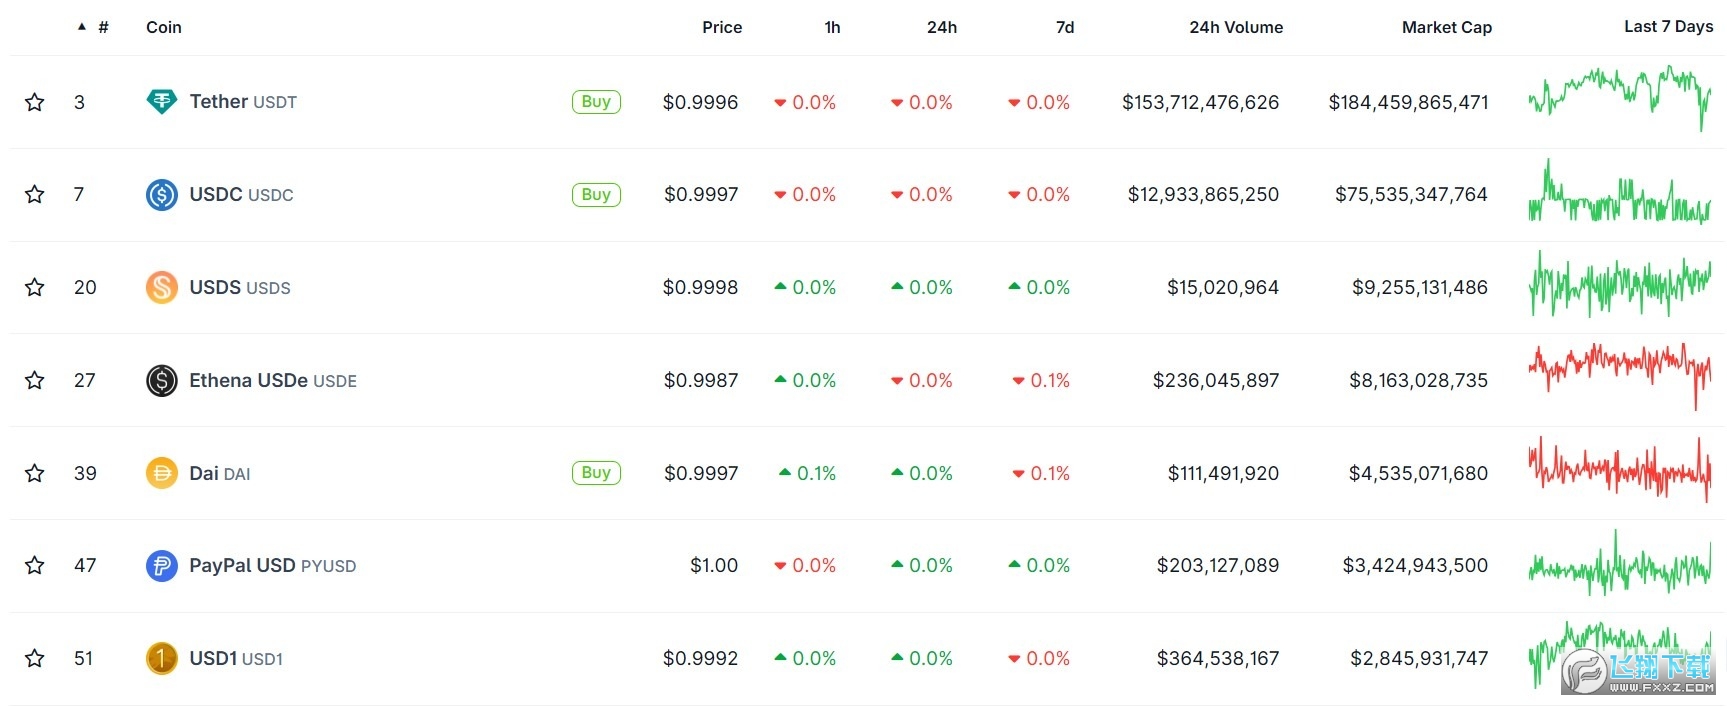Click the USDC coin logo icon
Image resolution: width=1727 pixels, height=707 pixels.
[161, 194]
